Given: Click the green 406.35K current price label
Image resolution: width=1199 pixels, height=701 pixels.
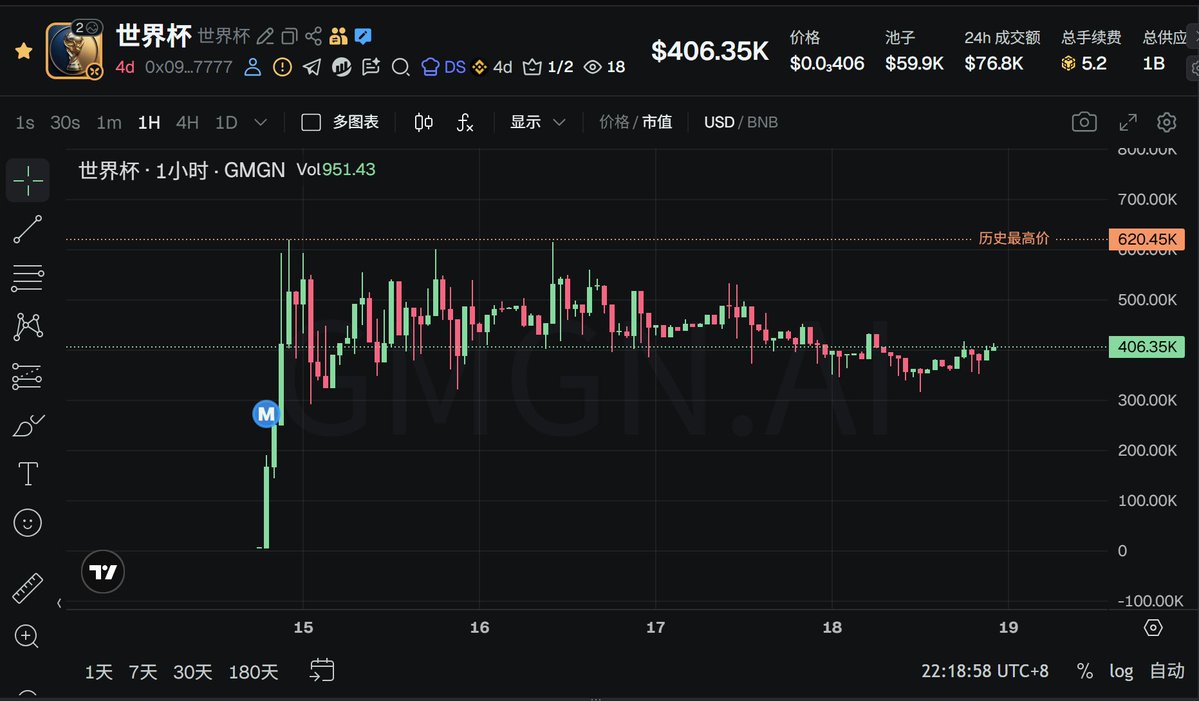Looking at the screenshot, I should pos(1146,347).
